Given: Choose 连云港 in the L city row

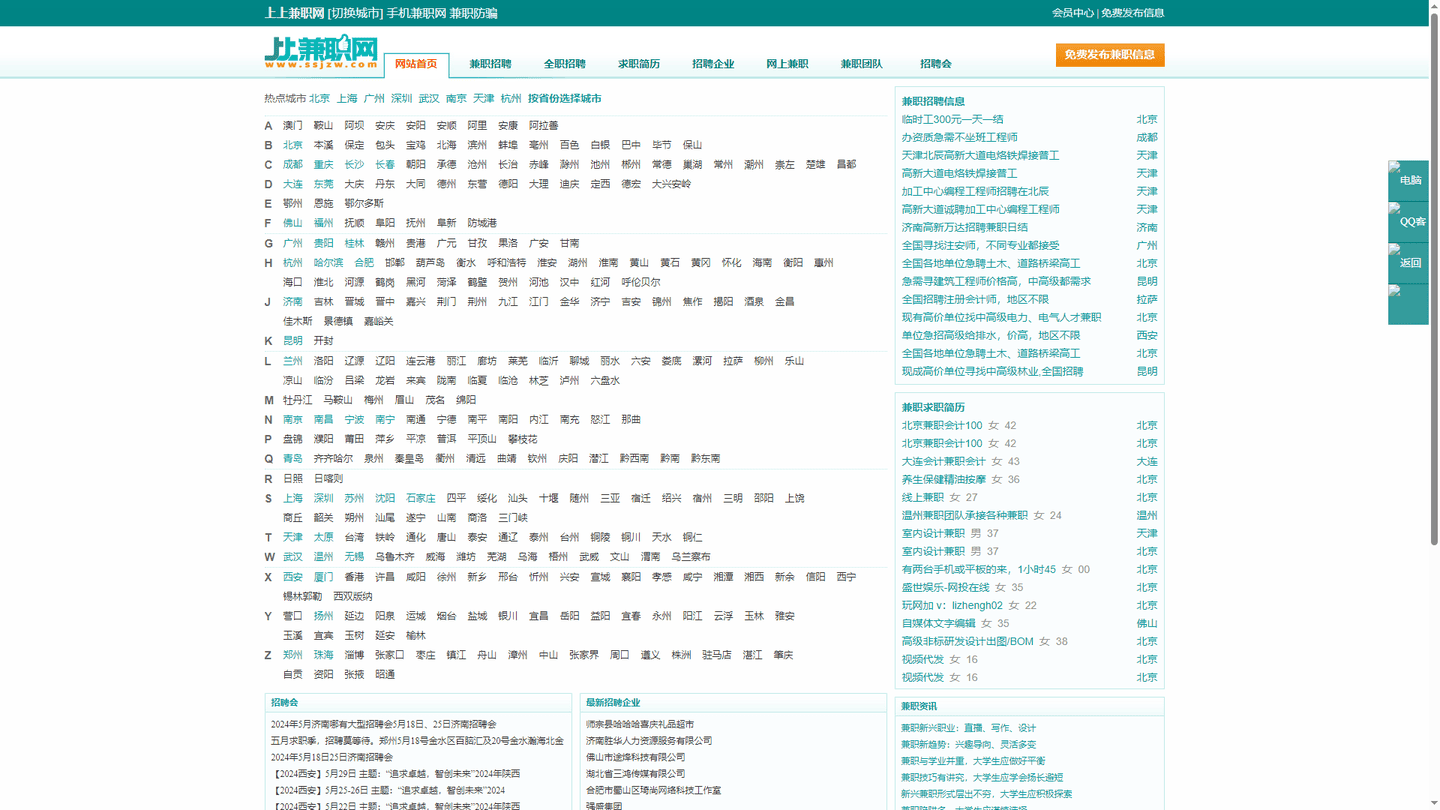Looking at the screenshot, I should click(421, 361).
